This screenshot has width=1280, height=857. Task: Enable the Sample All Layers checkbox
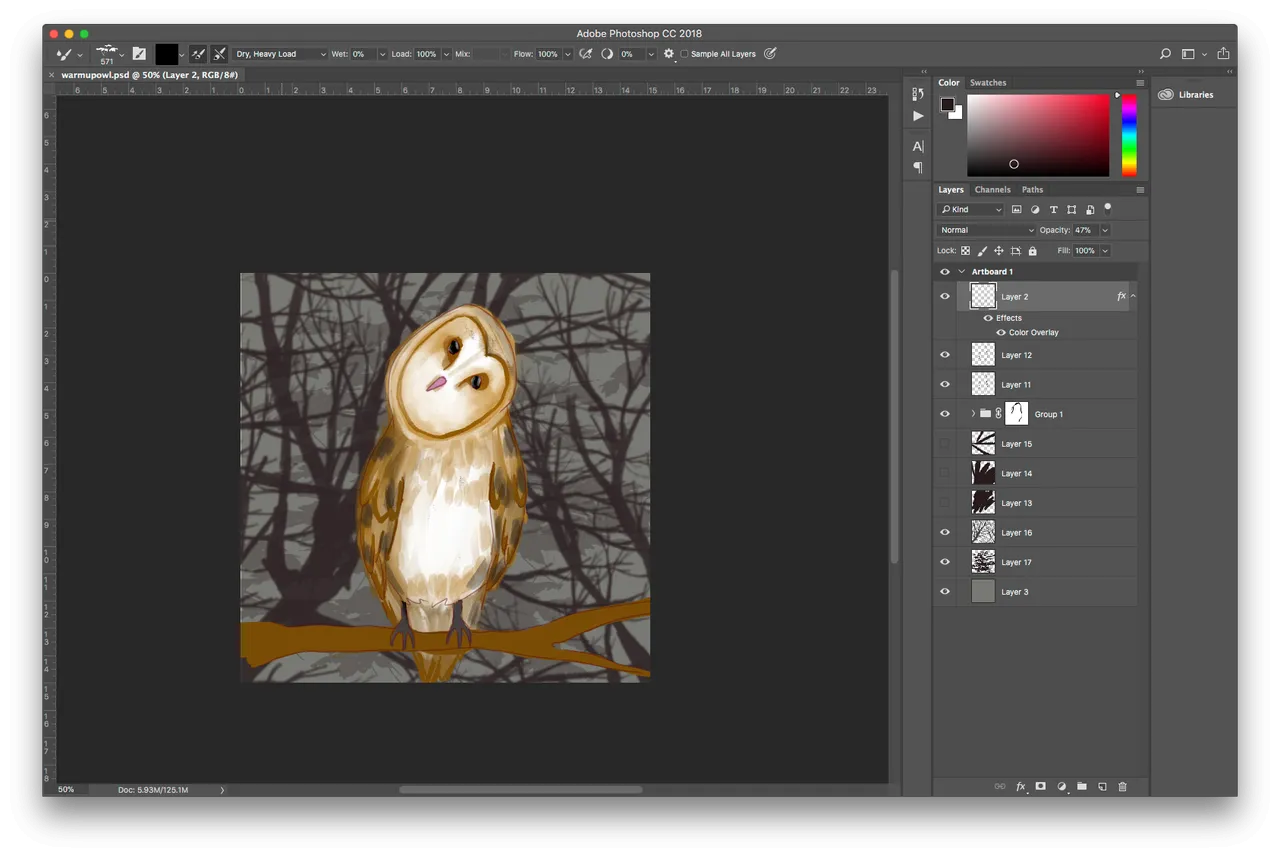click(x=684, y=54)
